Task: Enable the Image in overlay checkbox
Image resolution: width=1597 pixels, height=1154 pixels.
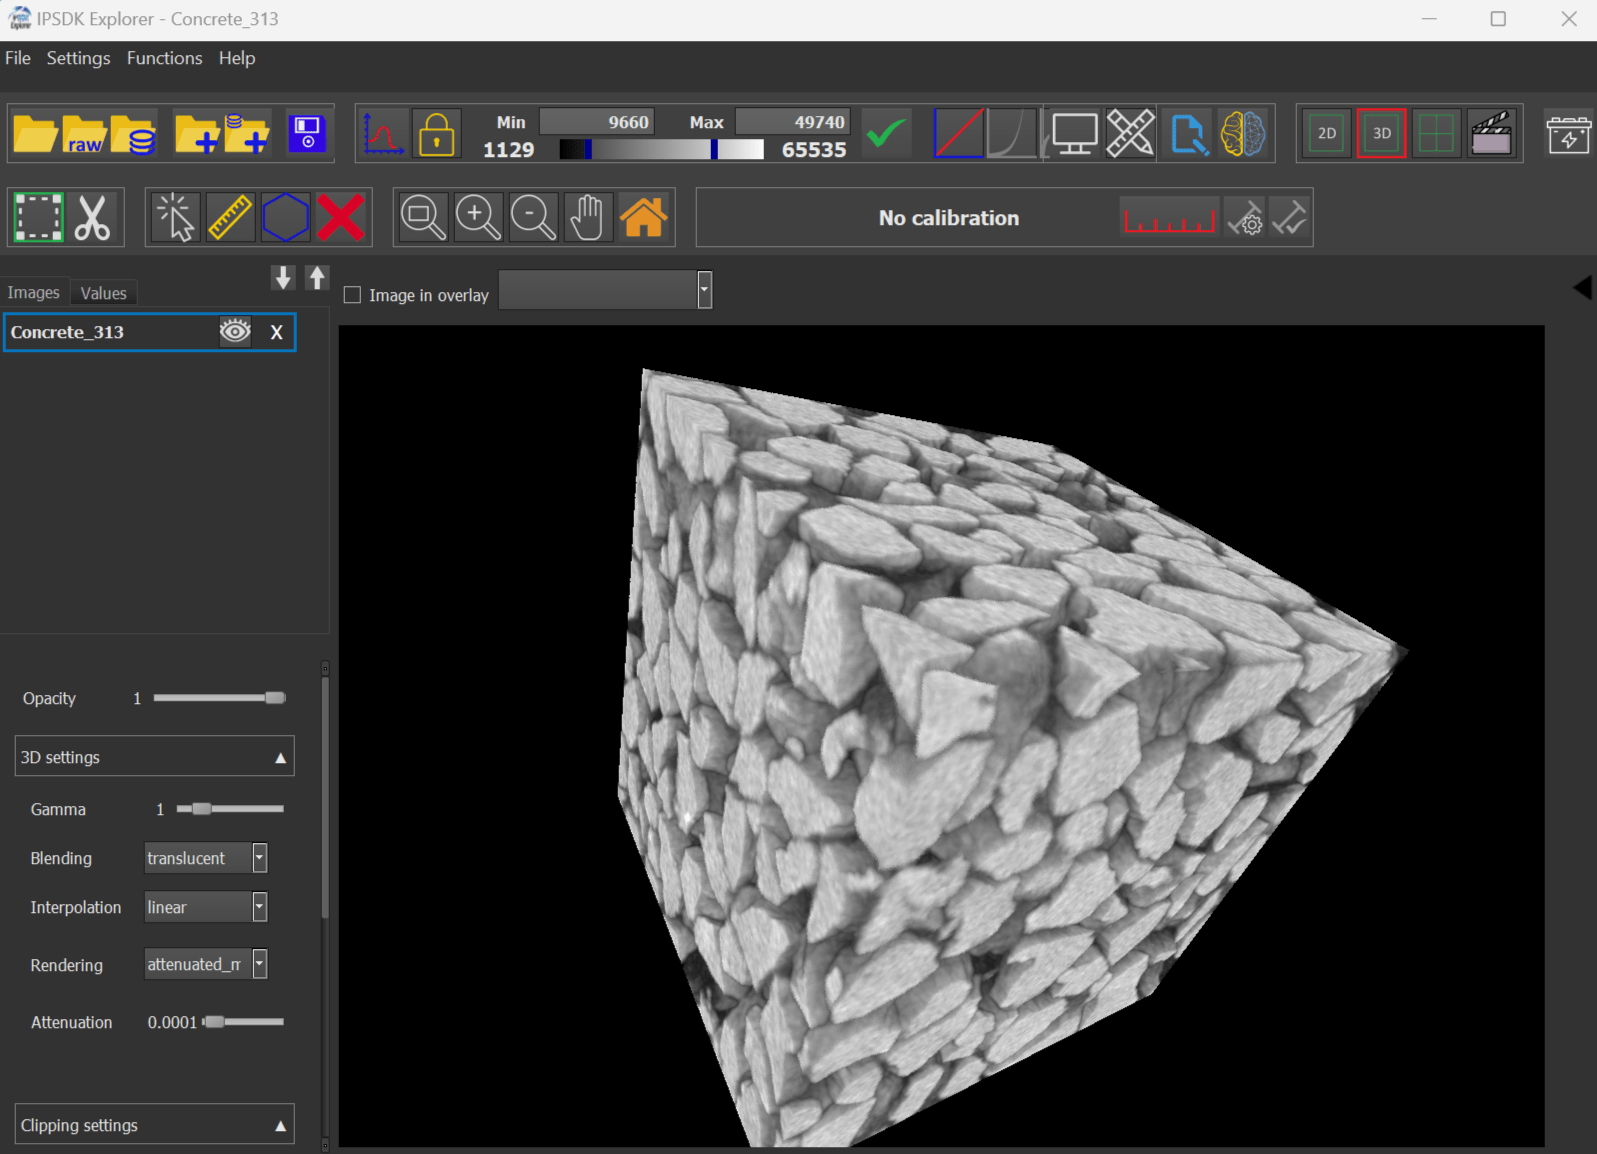Action: (352, 295)
